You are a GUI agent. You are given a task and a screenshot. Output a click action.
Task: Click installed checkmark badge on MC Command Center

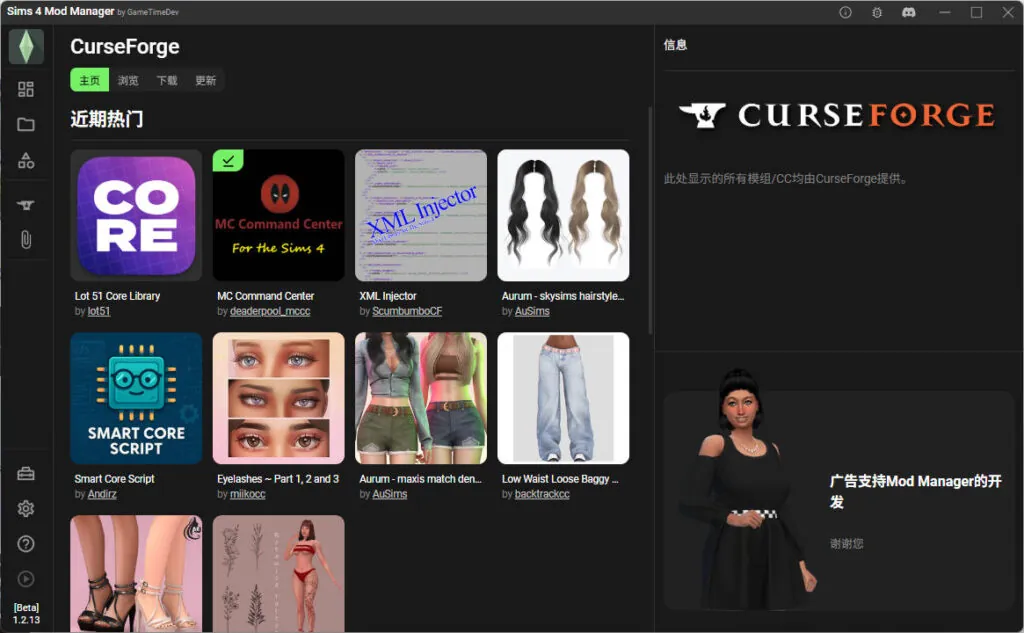point(228,160)
